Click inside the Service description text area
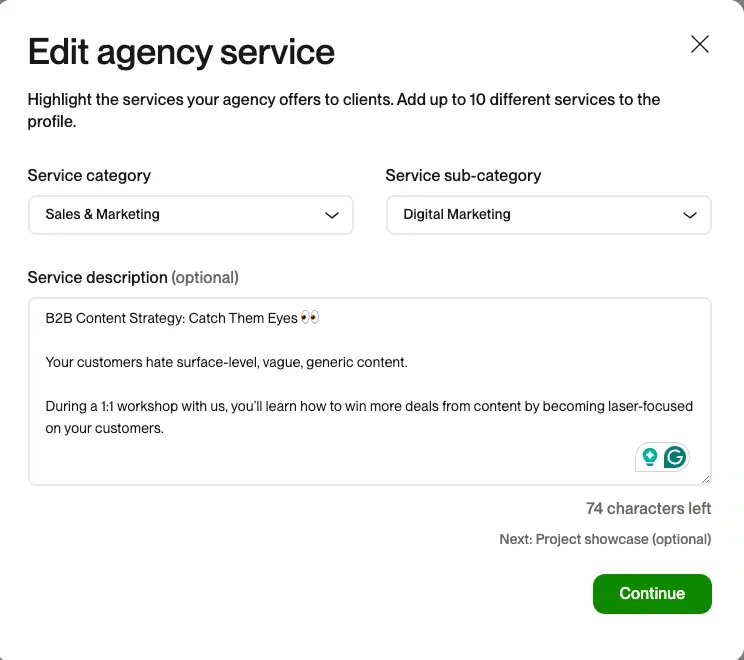744x660 pixels. tap(370, 391)
